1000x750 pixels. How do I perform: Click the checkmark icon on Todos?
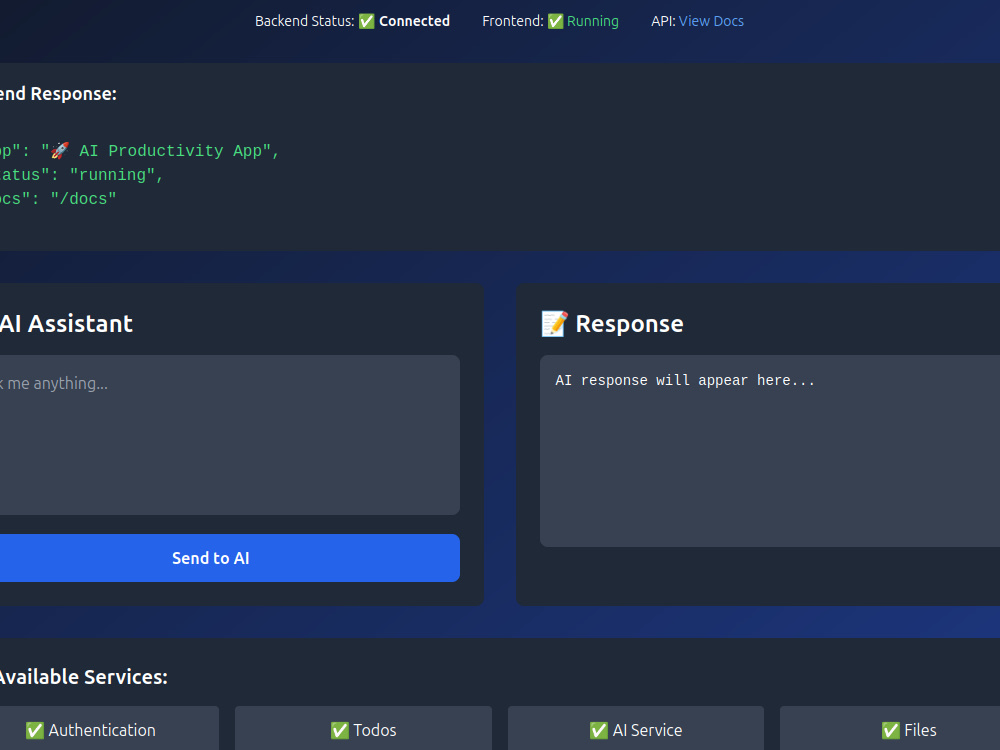pos(340,730)
